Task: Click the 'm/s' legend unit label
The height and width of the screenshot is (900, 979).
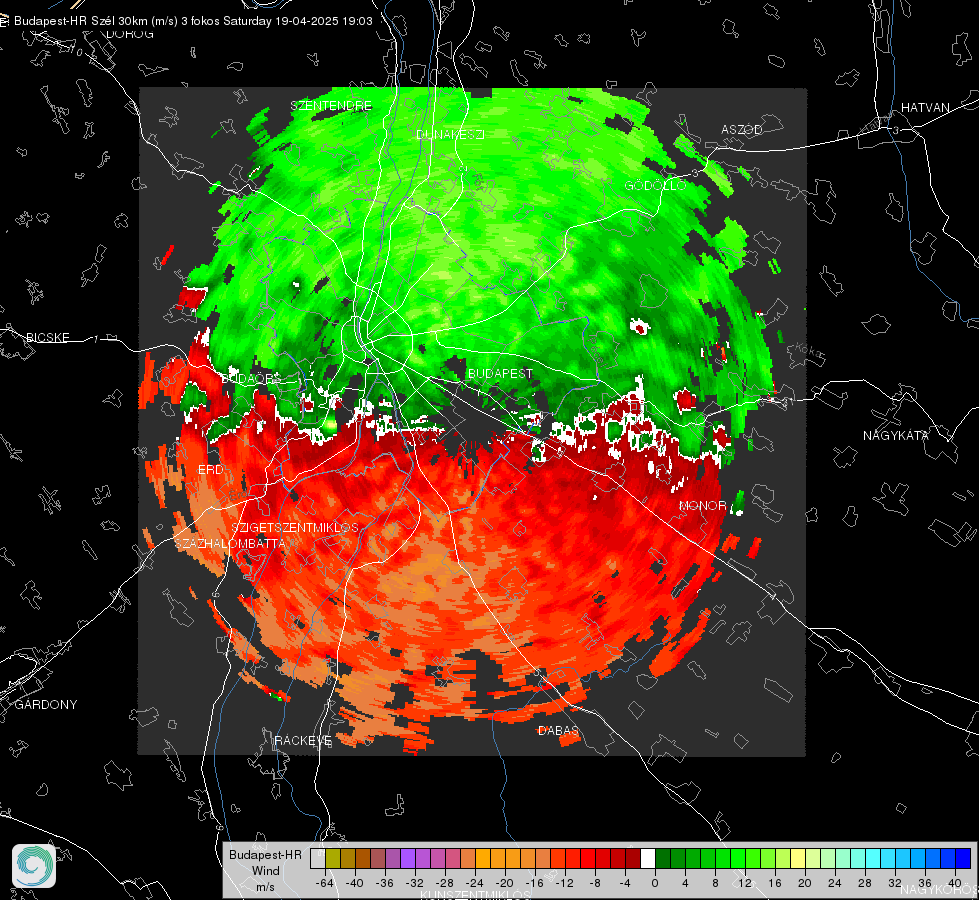Action: [265, 886]
